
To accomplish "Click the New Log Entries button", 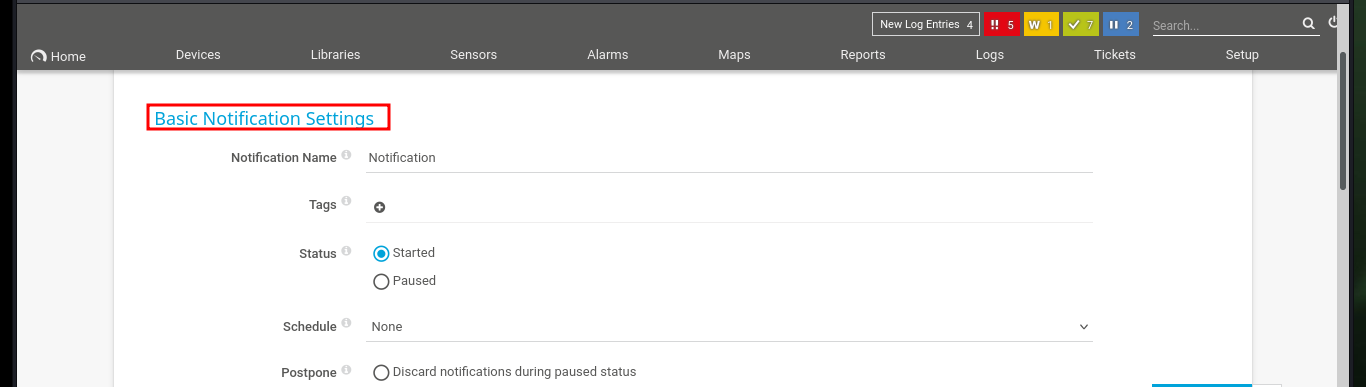I will pyautogui.click(x=926, y=24).
